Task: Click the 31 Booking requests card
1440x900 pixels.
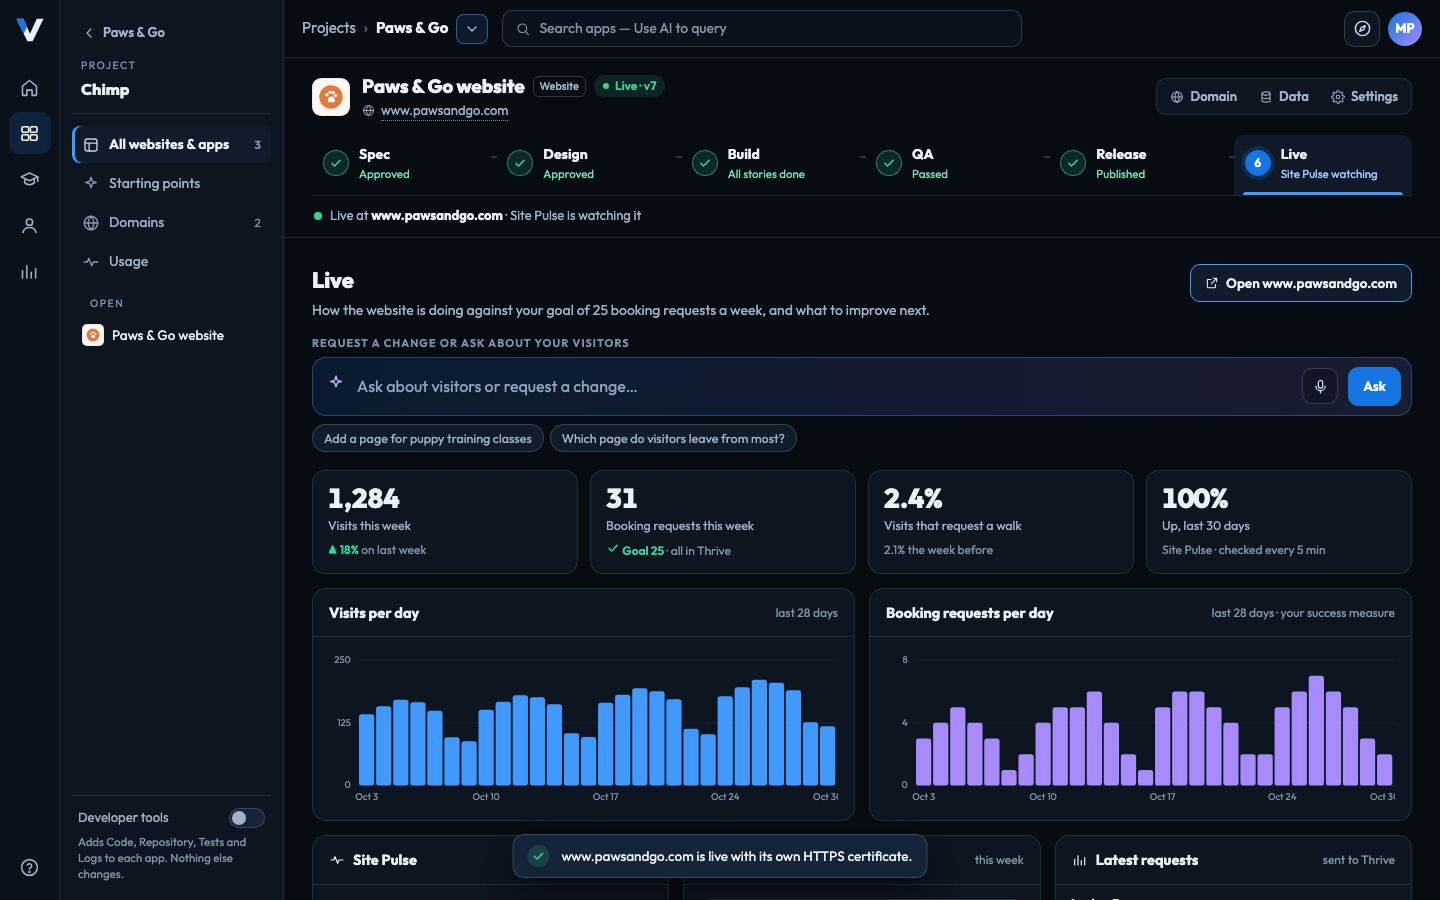Action: tap(723, 522)
